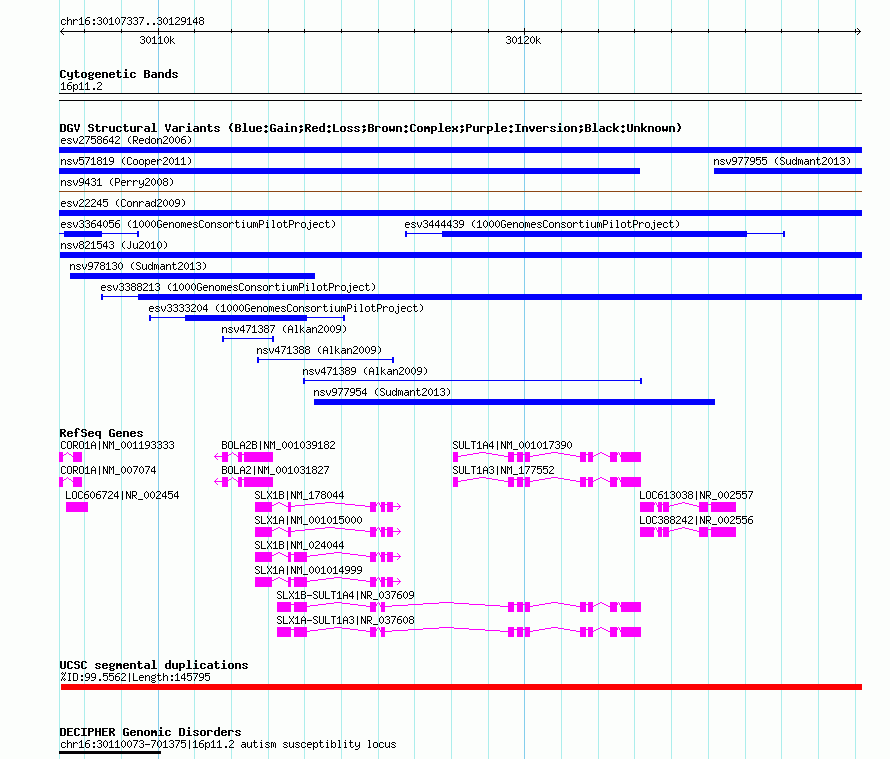Select transcript label SLX1A-SULT1A3|NR_037608

(x=345, y=620)
